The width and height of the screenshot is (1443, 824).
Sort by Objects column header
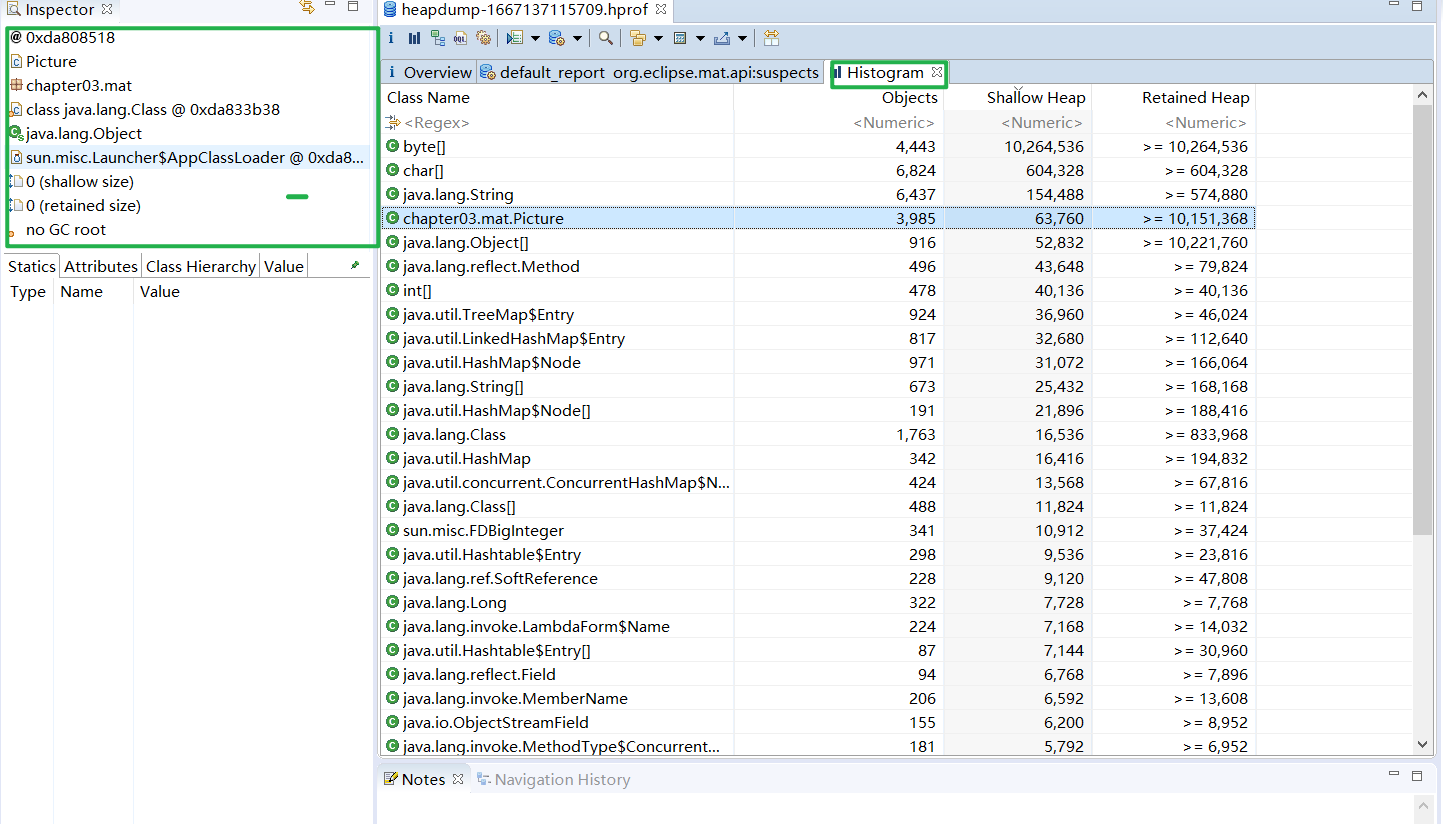(x=838, y=97)
